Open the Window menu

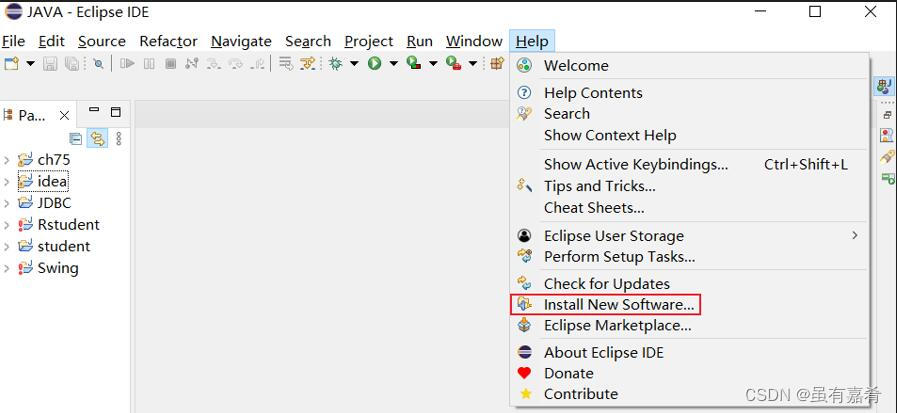coord(474,41)
